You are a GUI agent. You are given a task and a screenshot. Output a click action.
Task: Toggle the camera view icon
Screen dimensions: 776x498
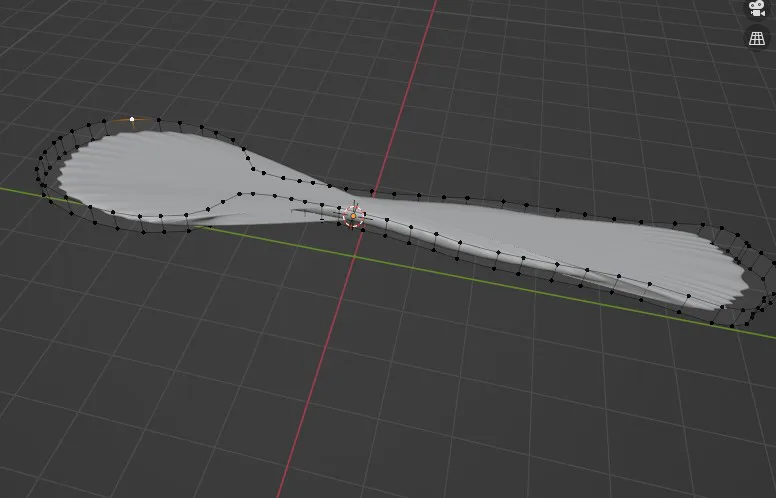pyautogui.click(x=757, y=8)
